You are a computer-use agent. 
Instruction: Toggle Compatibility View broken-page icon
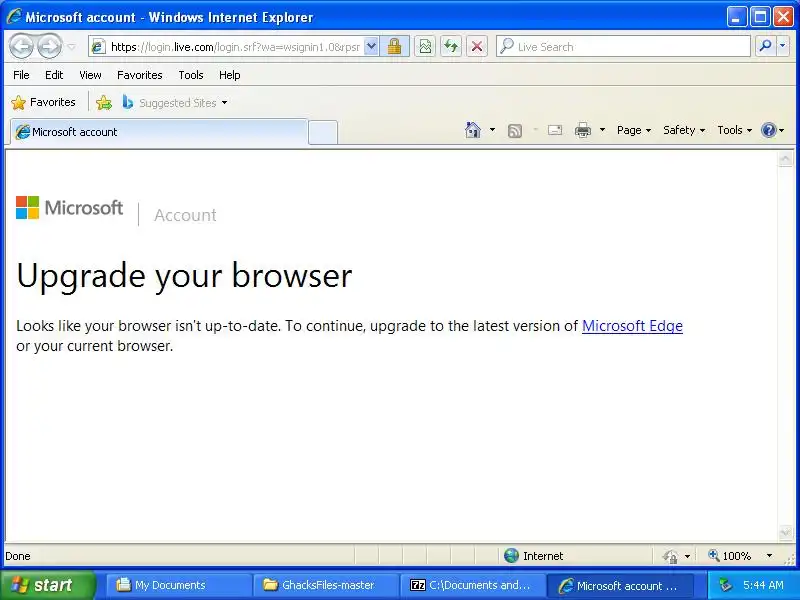coord(424,47)
